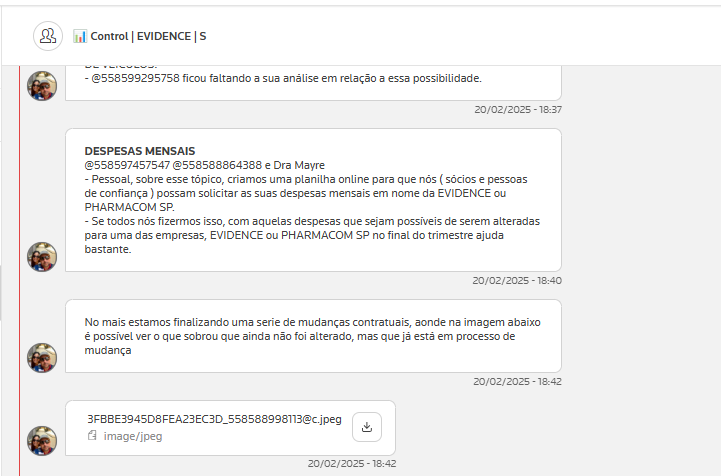The image size is (721, 476).
Task: Open the @558597457547 mention
Action: 126,165
